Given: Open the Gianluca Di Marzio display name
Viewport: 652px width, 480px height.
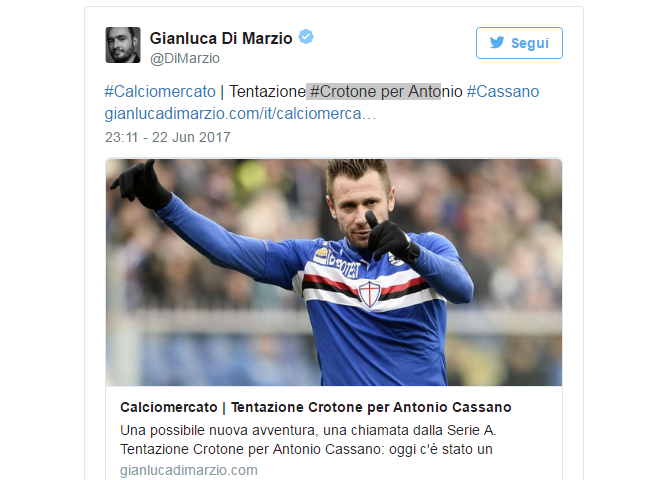Looking at the screenshot, I should 221,38.
